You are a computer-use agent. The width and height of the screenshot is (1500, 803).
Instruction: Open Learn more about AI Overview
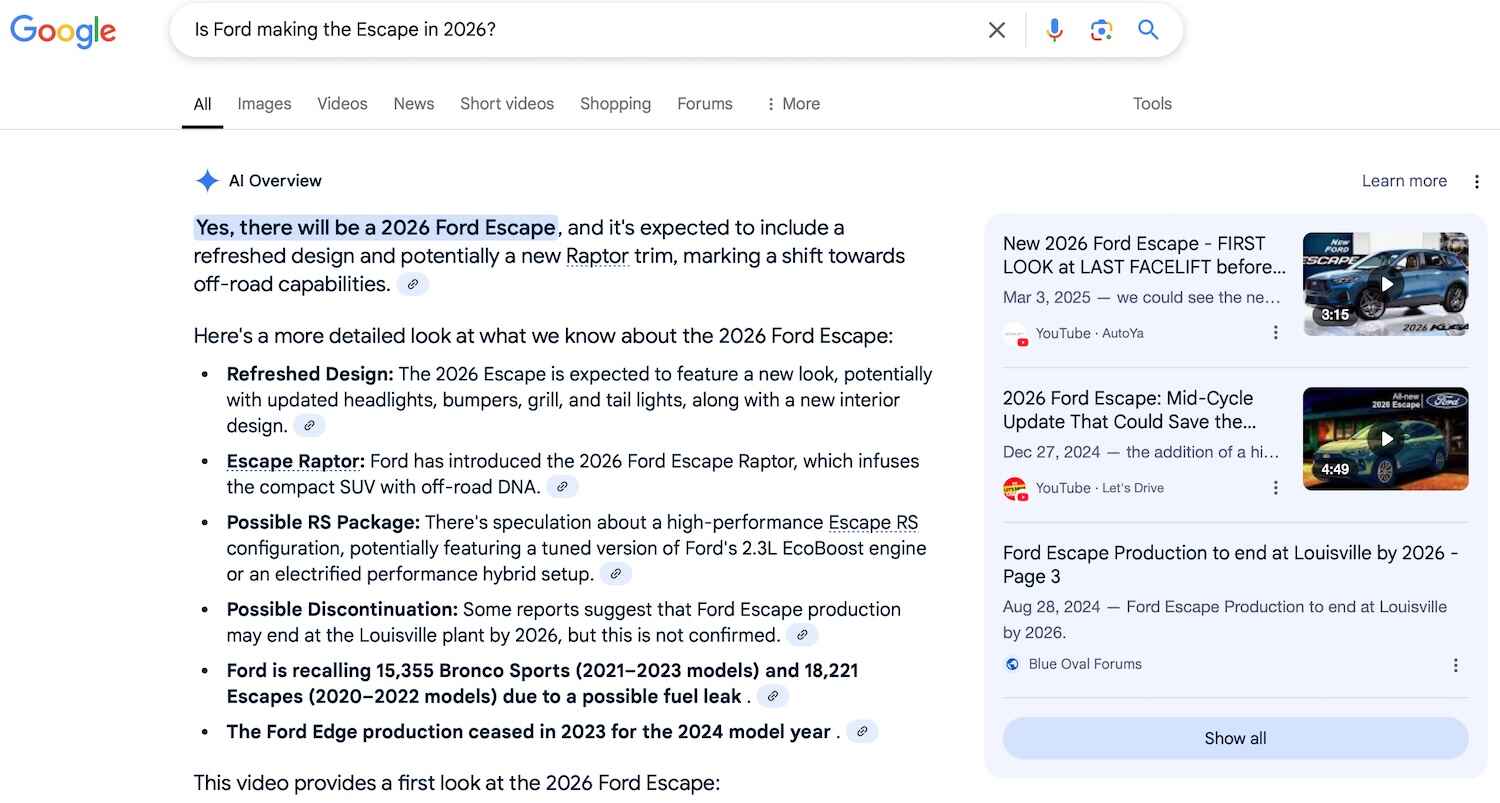[1404, 181]
